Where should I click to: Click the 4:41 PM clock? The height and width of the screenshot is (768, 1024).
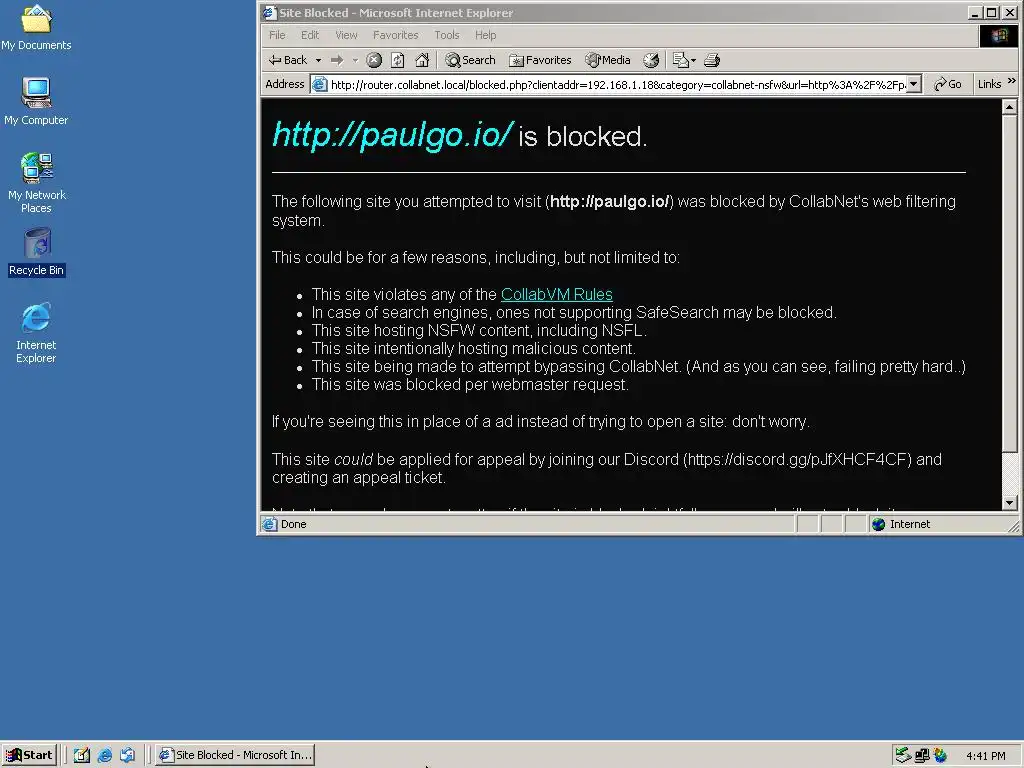click(x=985, y=756)
